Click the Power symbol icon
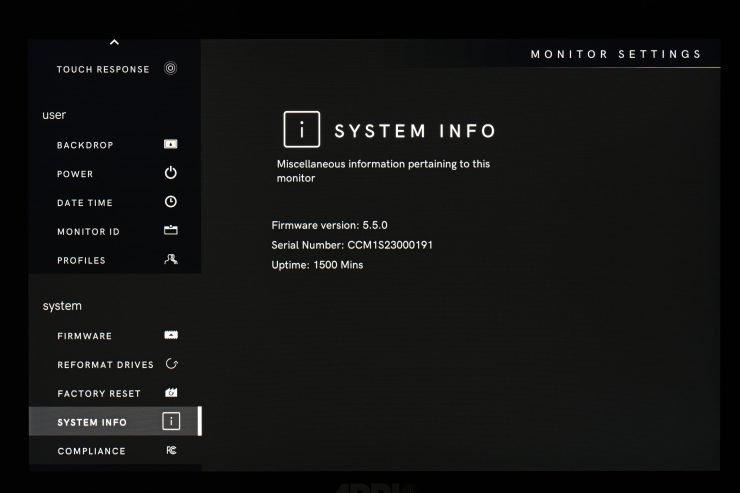The height and width of the screenshot is (493, 740). [170, 173]
